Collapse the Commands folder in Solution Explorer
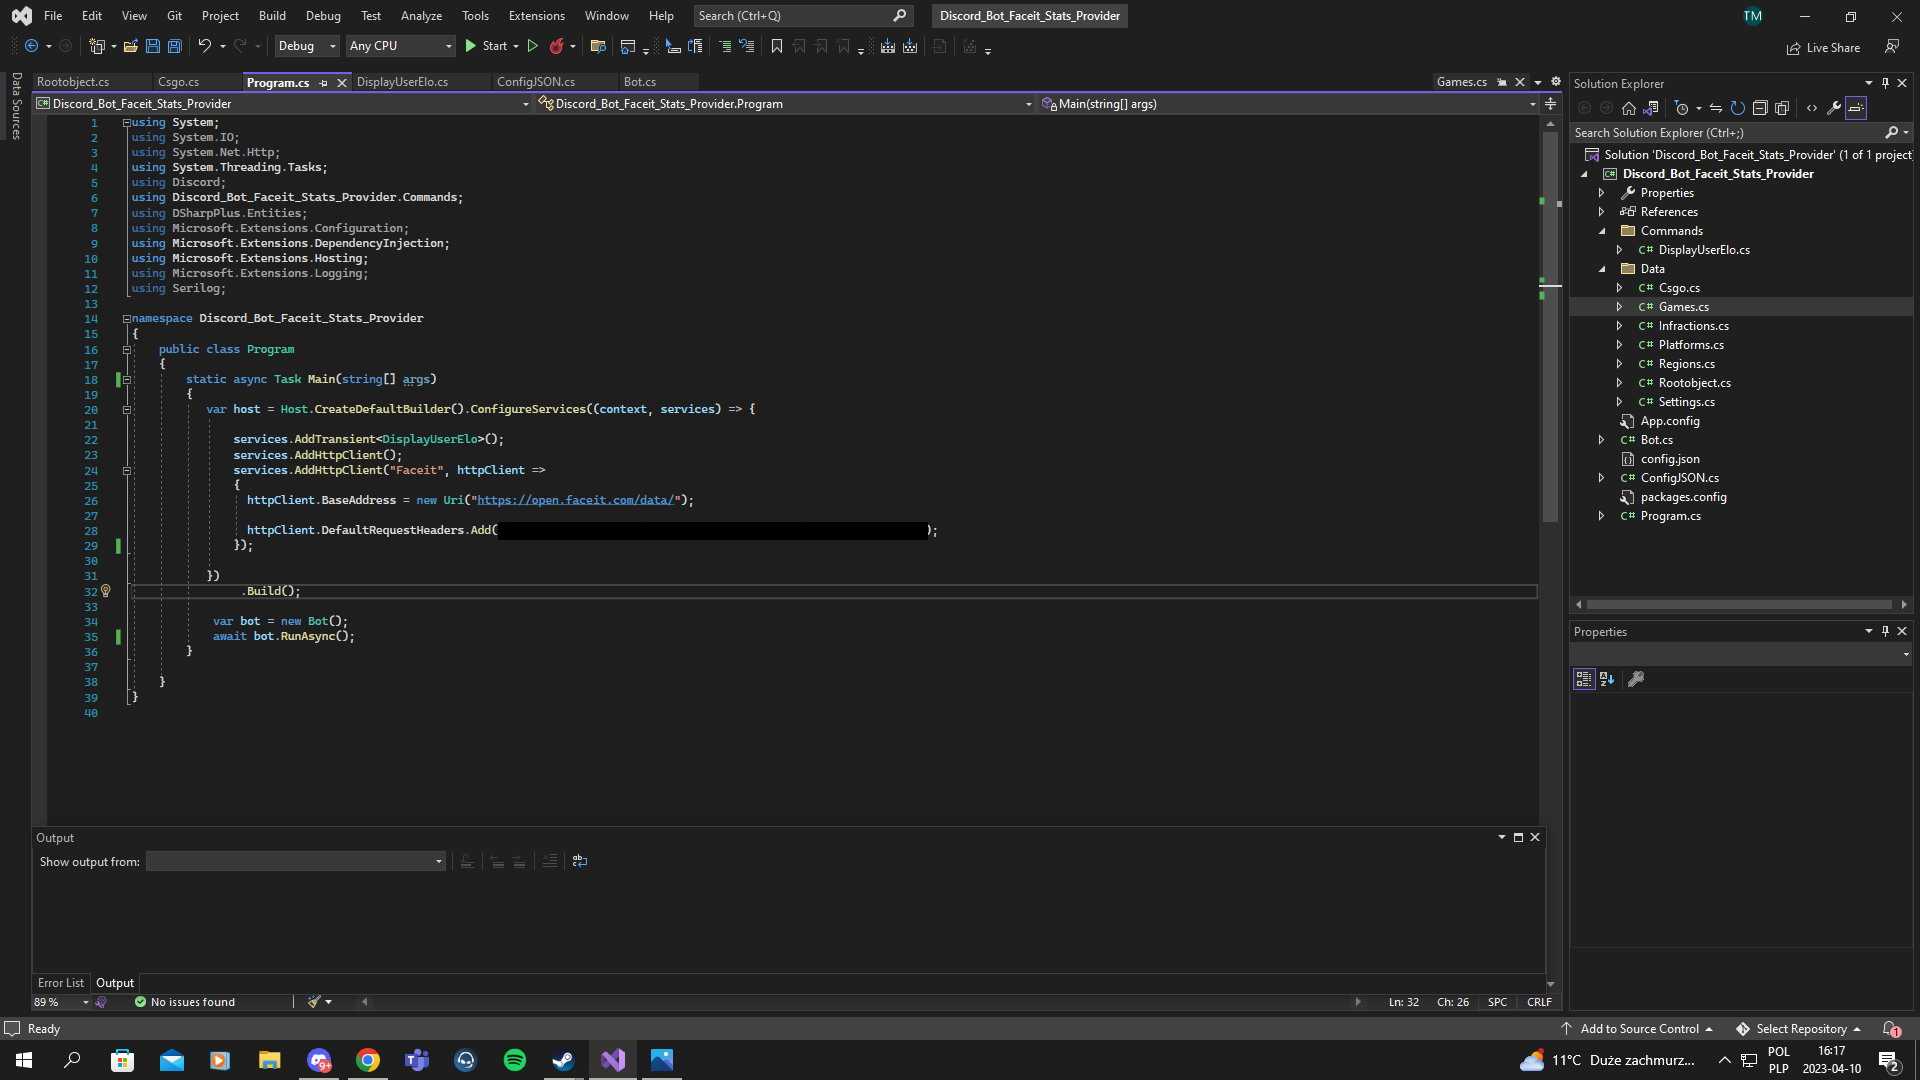This screenshot has height=1080, width=1920. pyautogui.click(x=1602, y=231)
